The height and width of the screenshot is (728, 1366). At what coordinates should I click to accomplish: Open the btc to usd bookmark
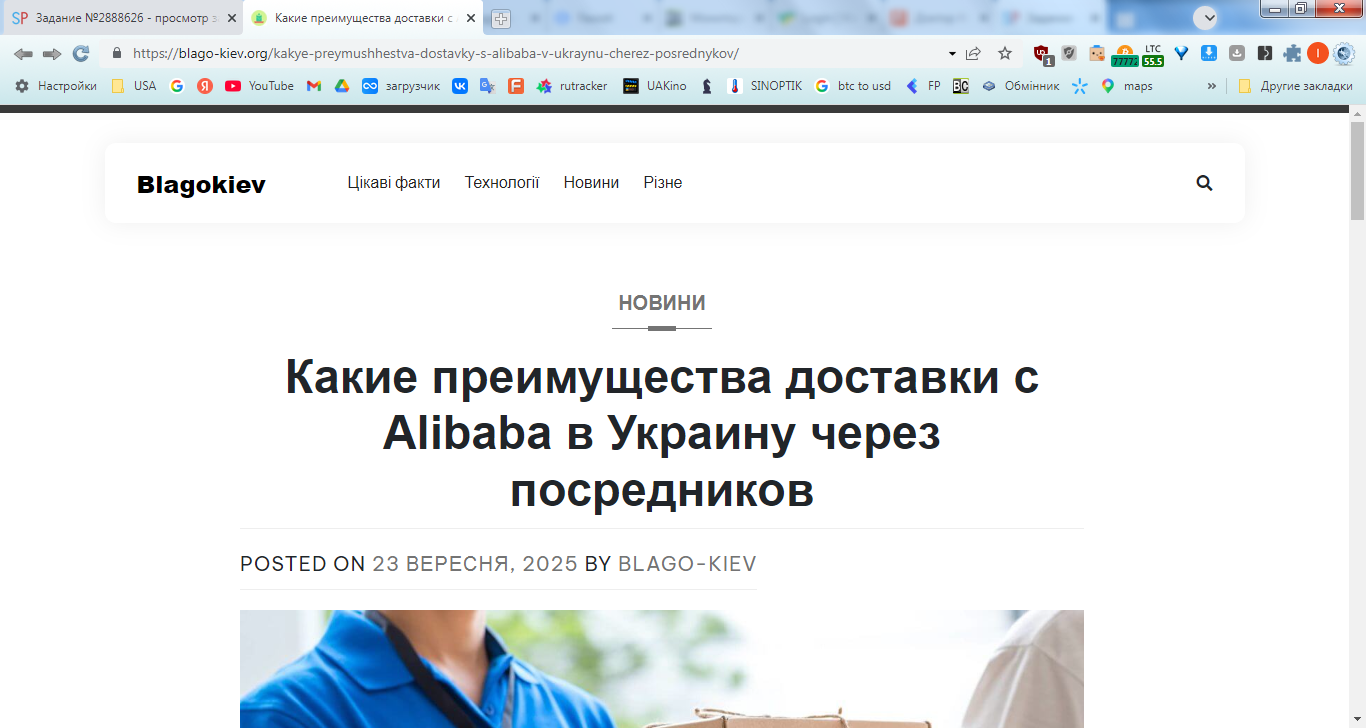tap(853, 86)
